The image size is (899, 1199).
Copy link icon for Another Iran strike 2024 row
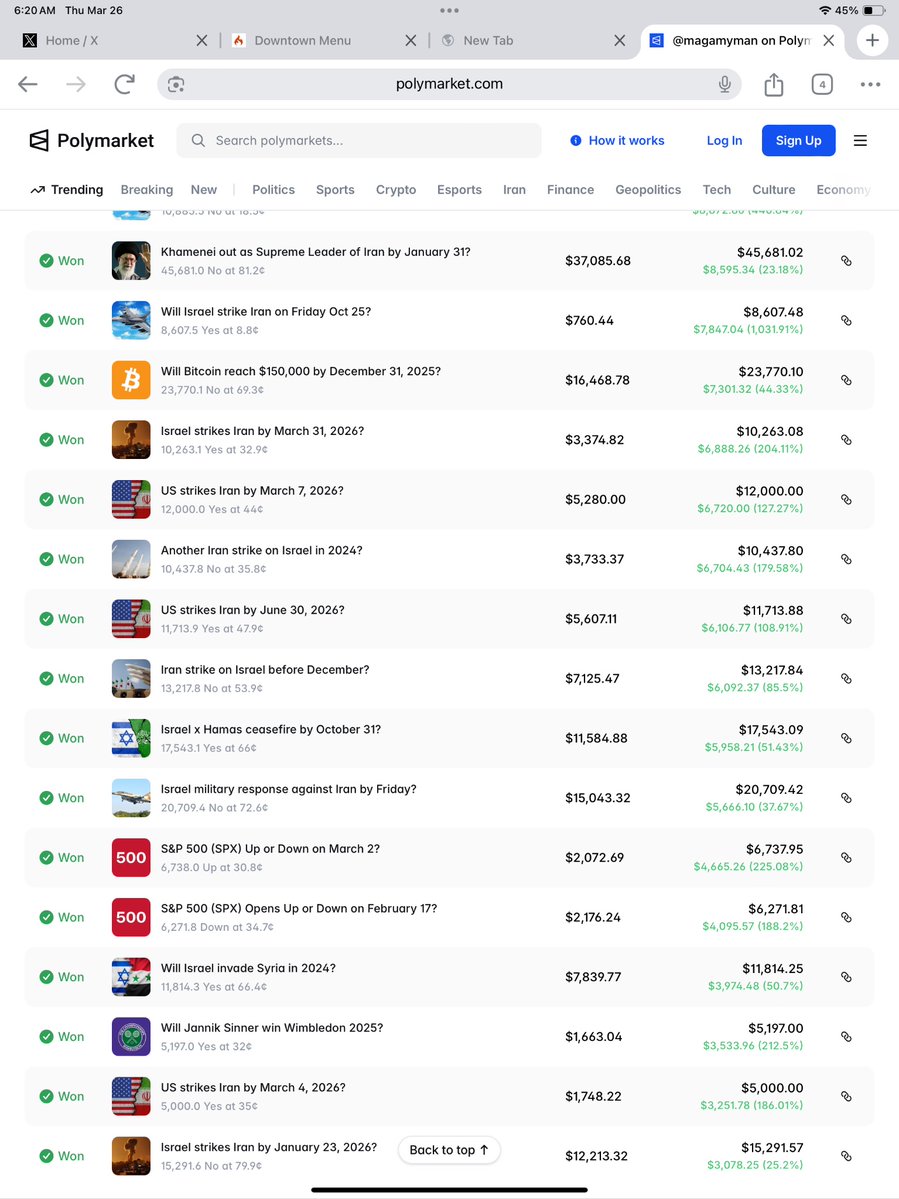click(x=846, y=559)
